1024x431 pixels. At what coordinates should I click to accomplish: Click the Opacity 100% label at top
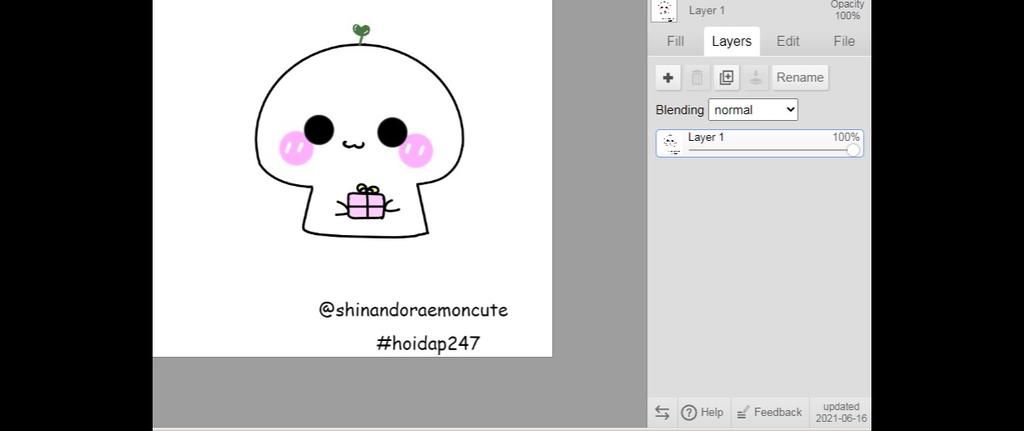[848, 10]
